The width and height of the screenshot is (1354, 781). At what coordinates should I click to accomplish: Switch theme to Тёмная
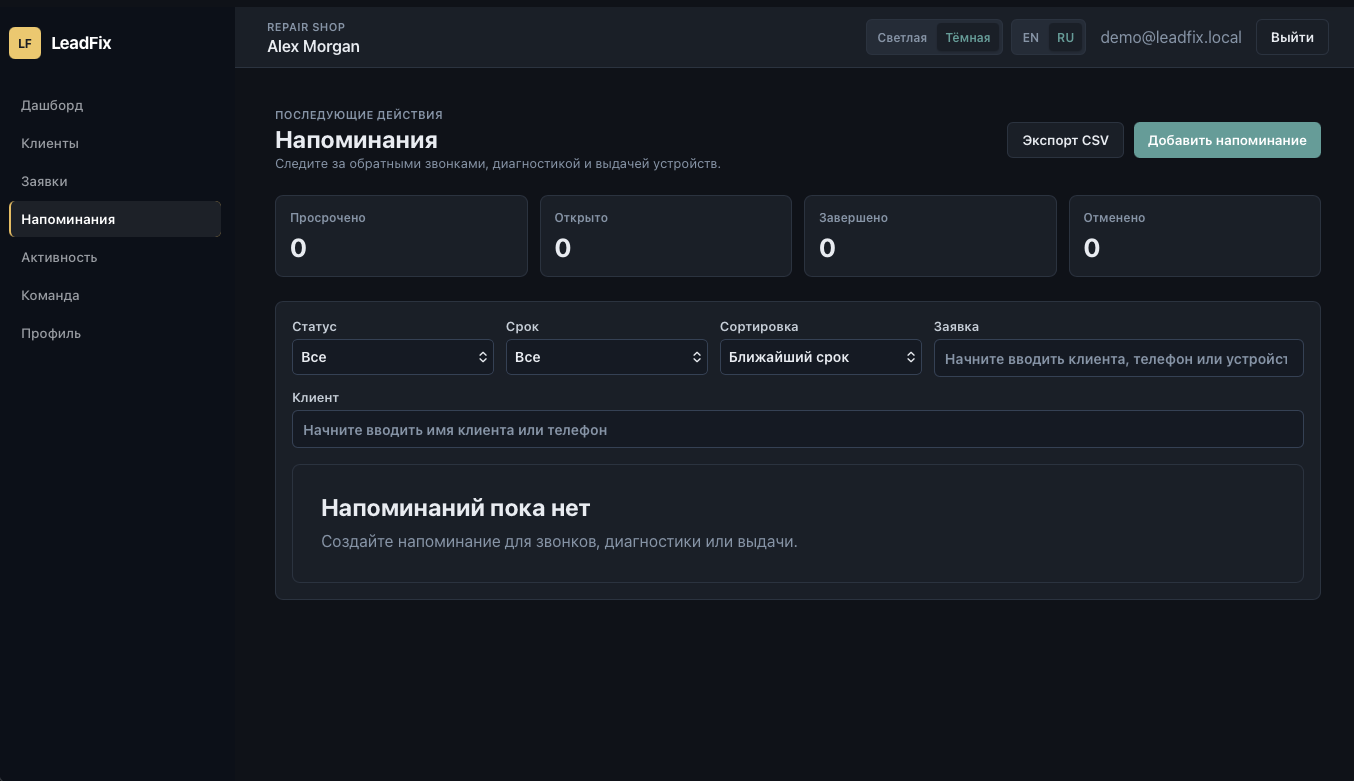967,38
